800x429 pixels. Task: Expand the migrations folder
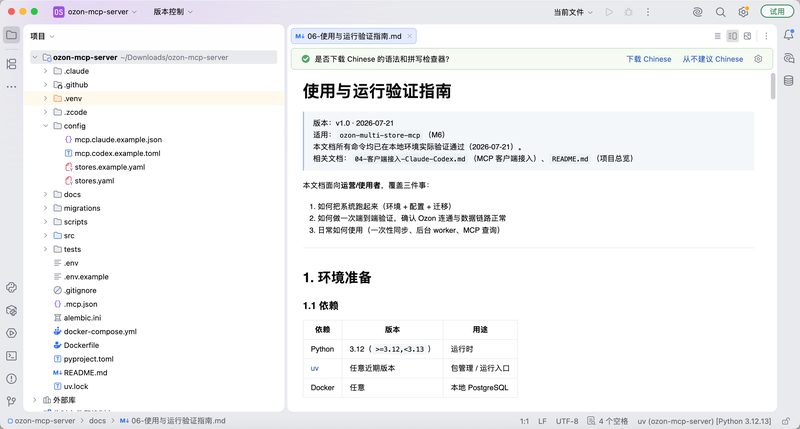coord(45,208)
